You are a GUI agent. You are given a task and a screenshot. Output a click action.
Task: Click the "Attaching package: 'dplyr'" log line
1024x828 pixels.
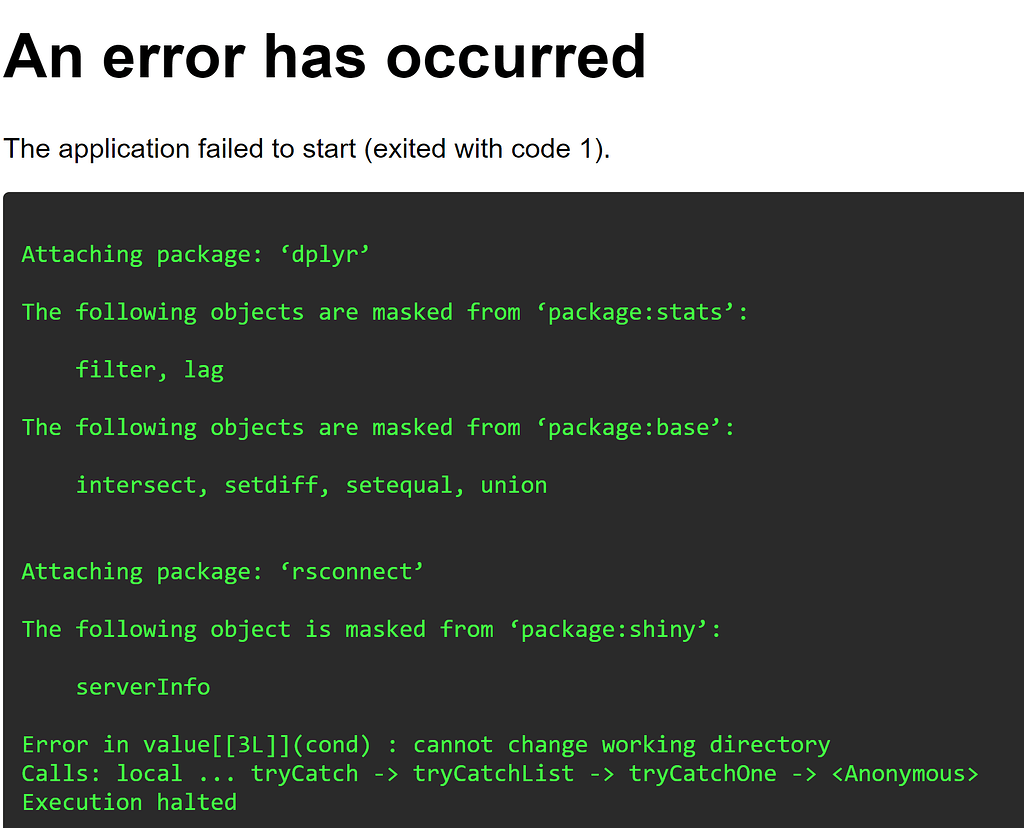click(196, 254)
